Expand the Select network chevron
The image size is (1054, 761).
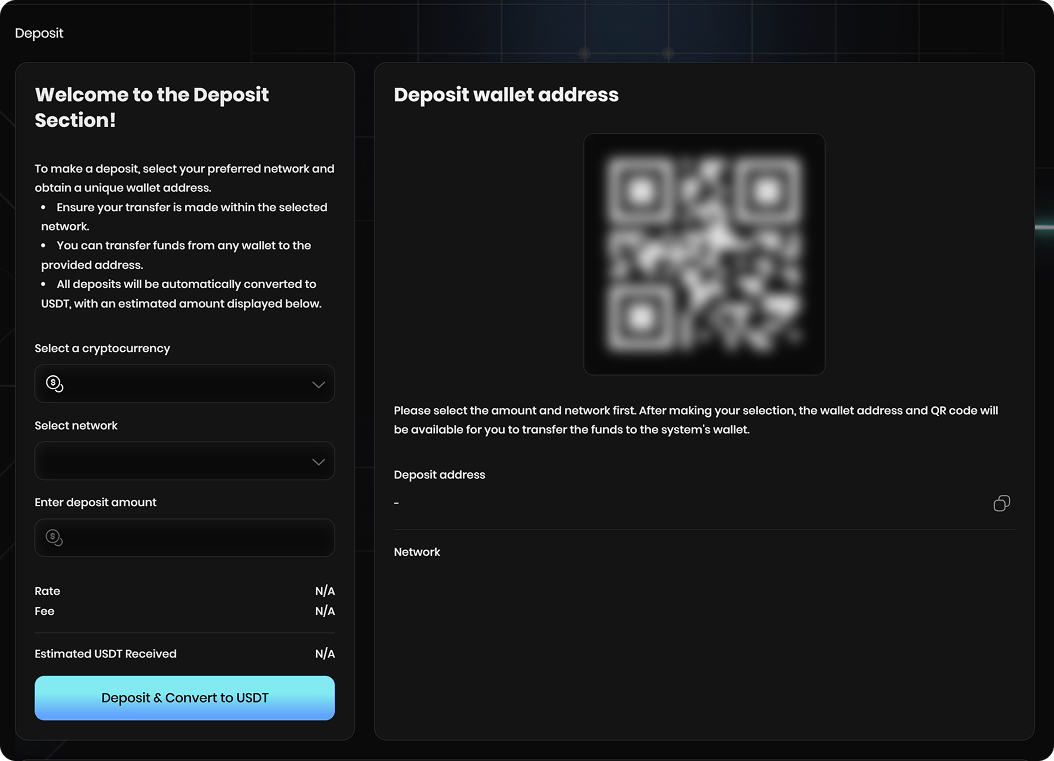click(318, 462)
